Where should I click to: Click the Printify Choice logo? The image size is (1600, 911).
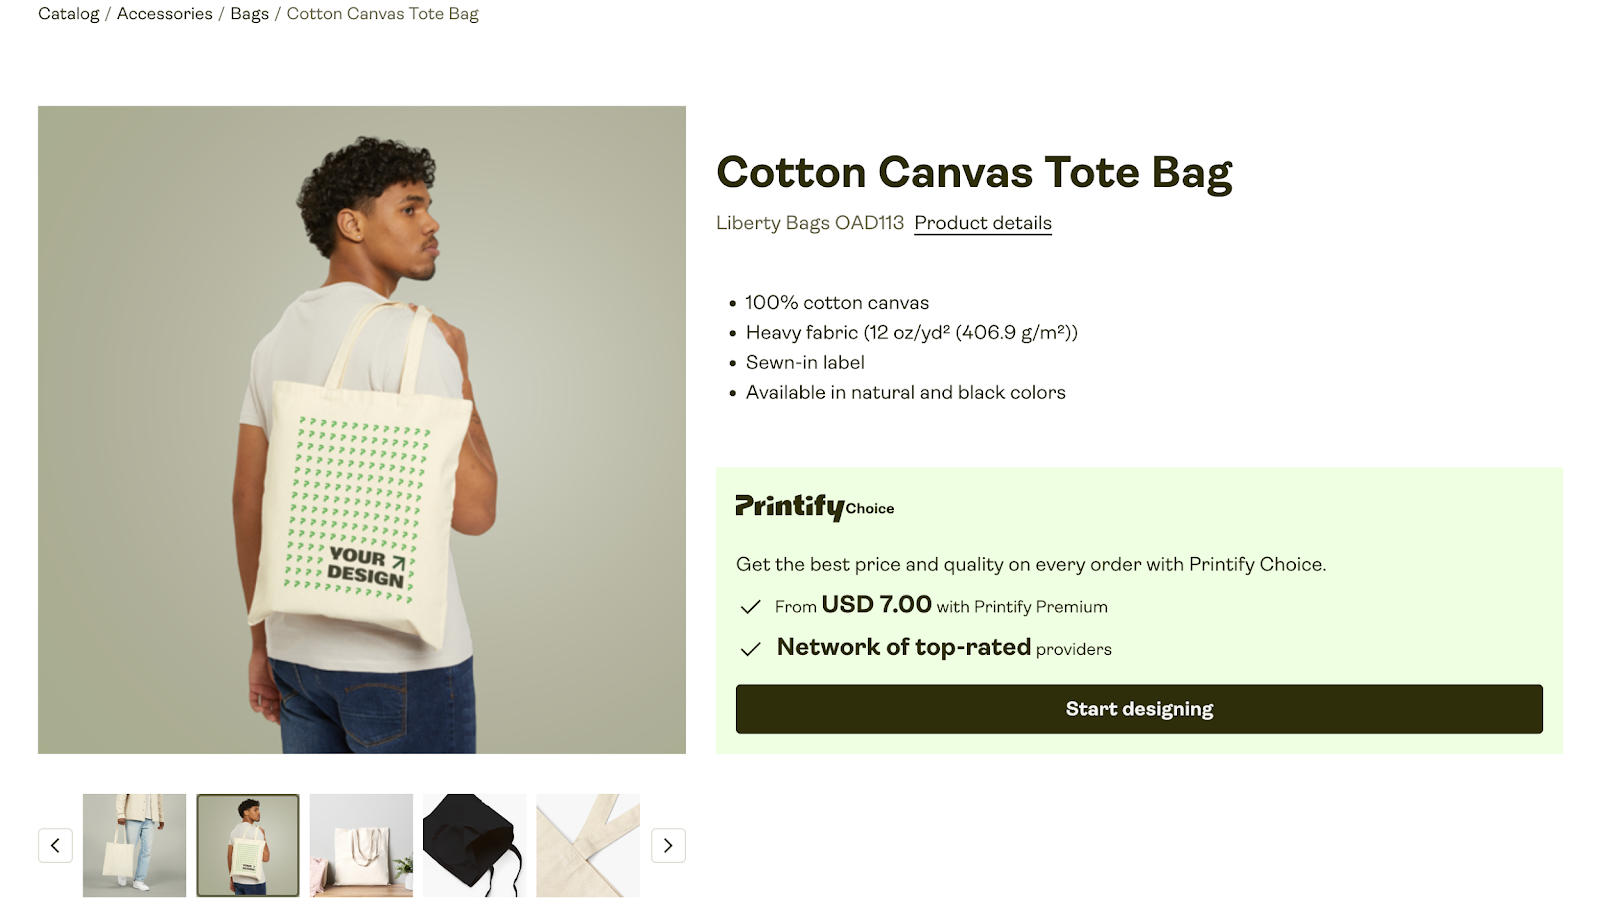813,508
